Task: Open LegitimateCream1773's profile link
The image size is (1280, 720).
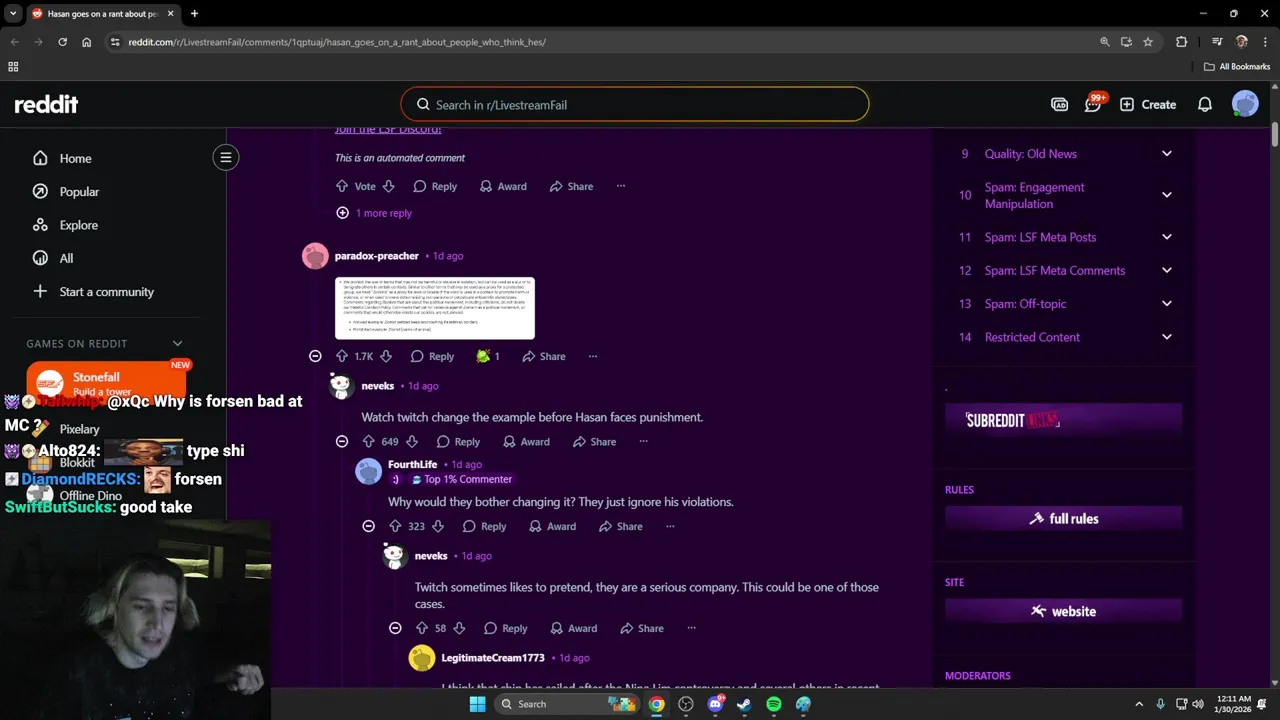Action: coord(493,658)
